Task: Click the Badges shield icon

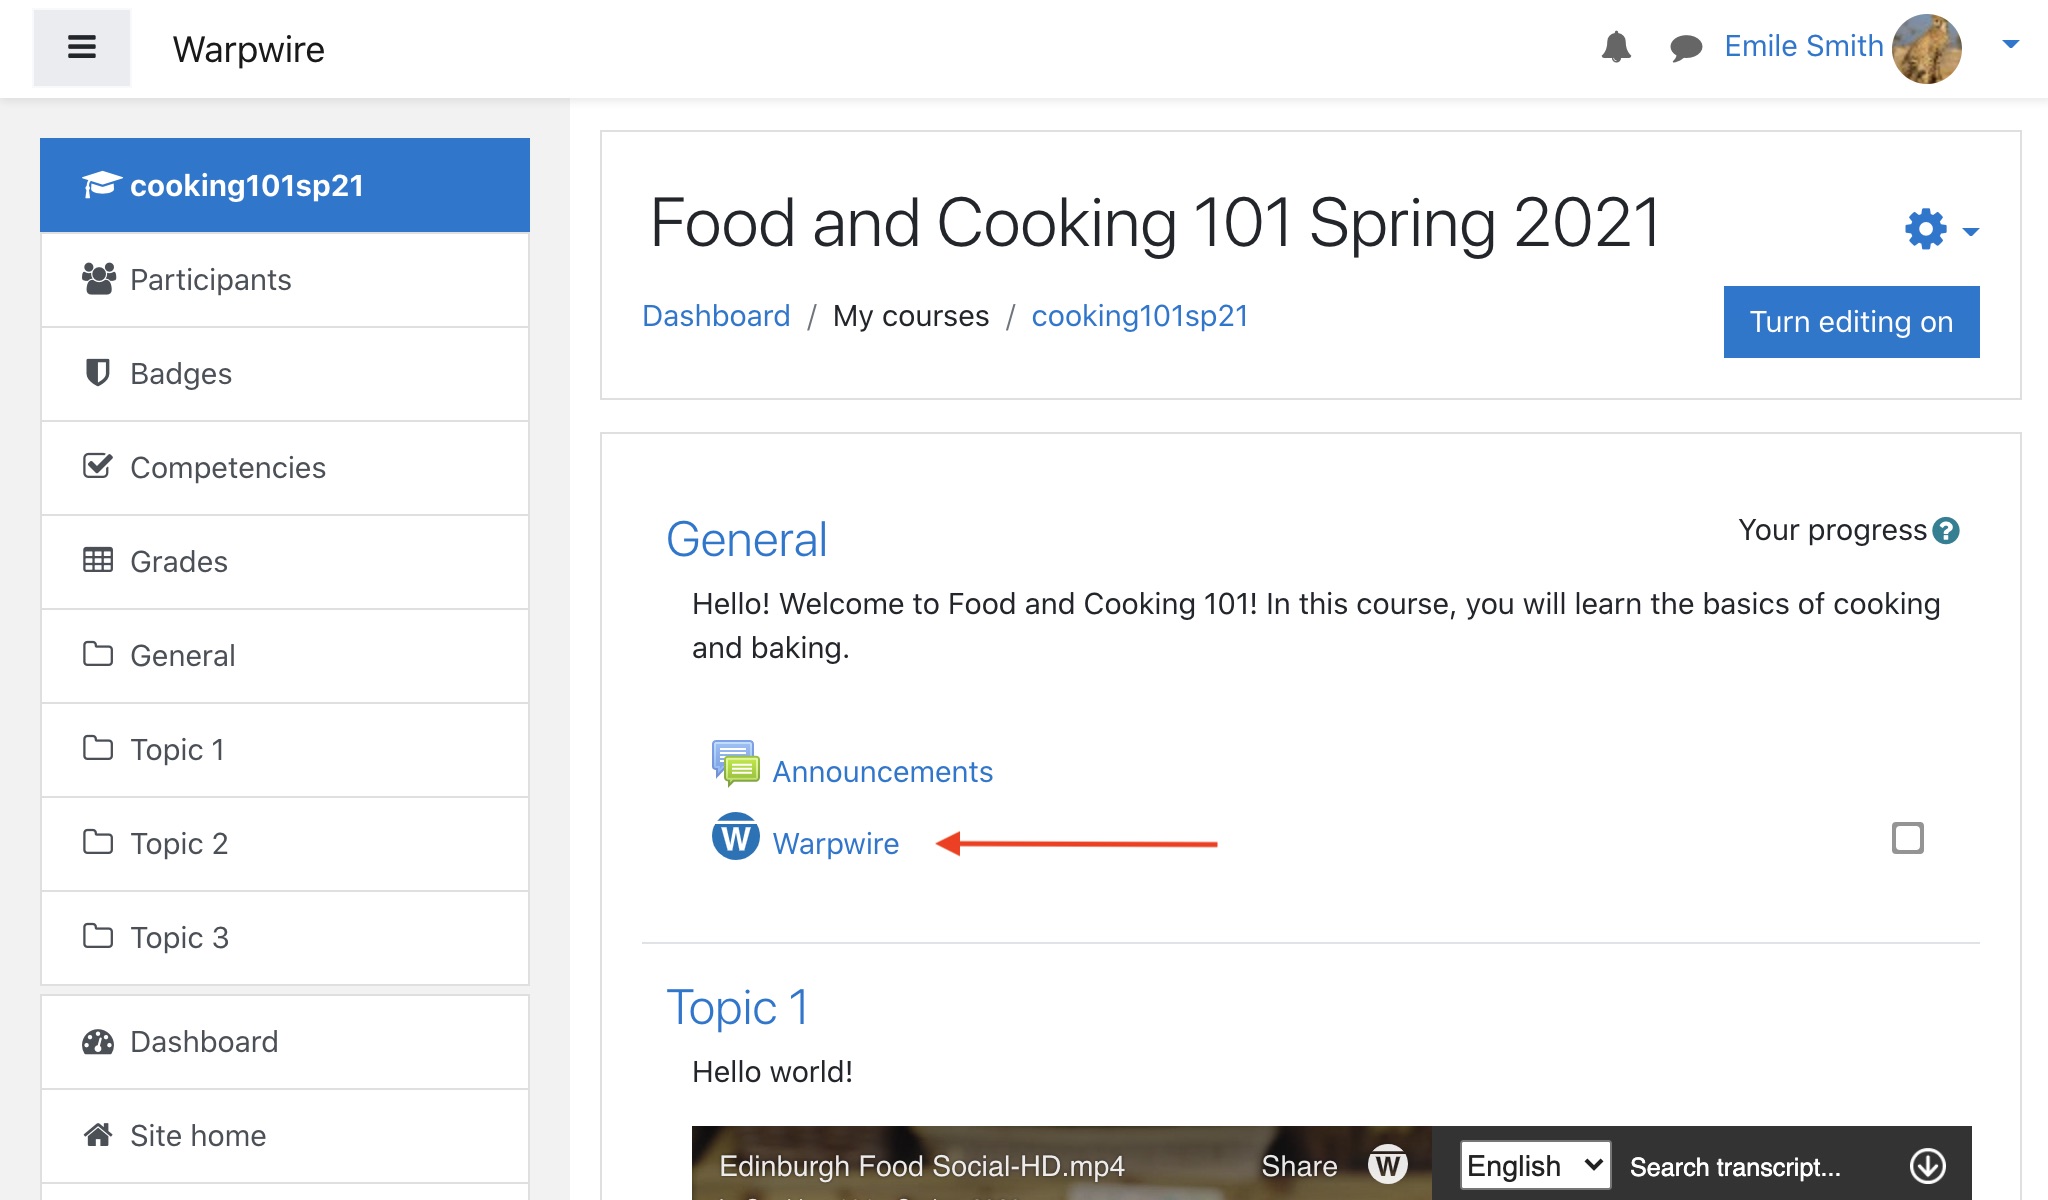Action: pos(97,373)
